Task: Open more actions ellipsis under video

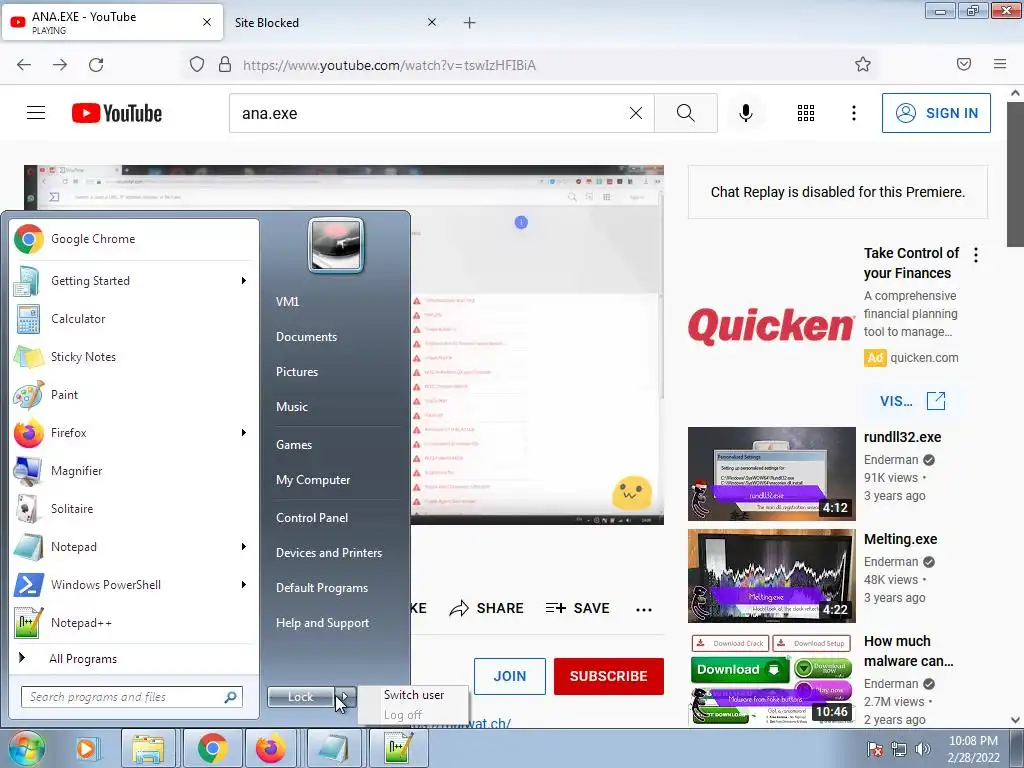Action: [x=644, y=609]
